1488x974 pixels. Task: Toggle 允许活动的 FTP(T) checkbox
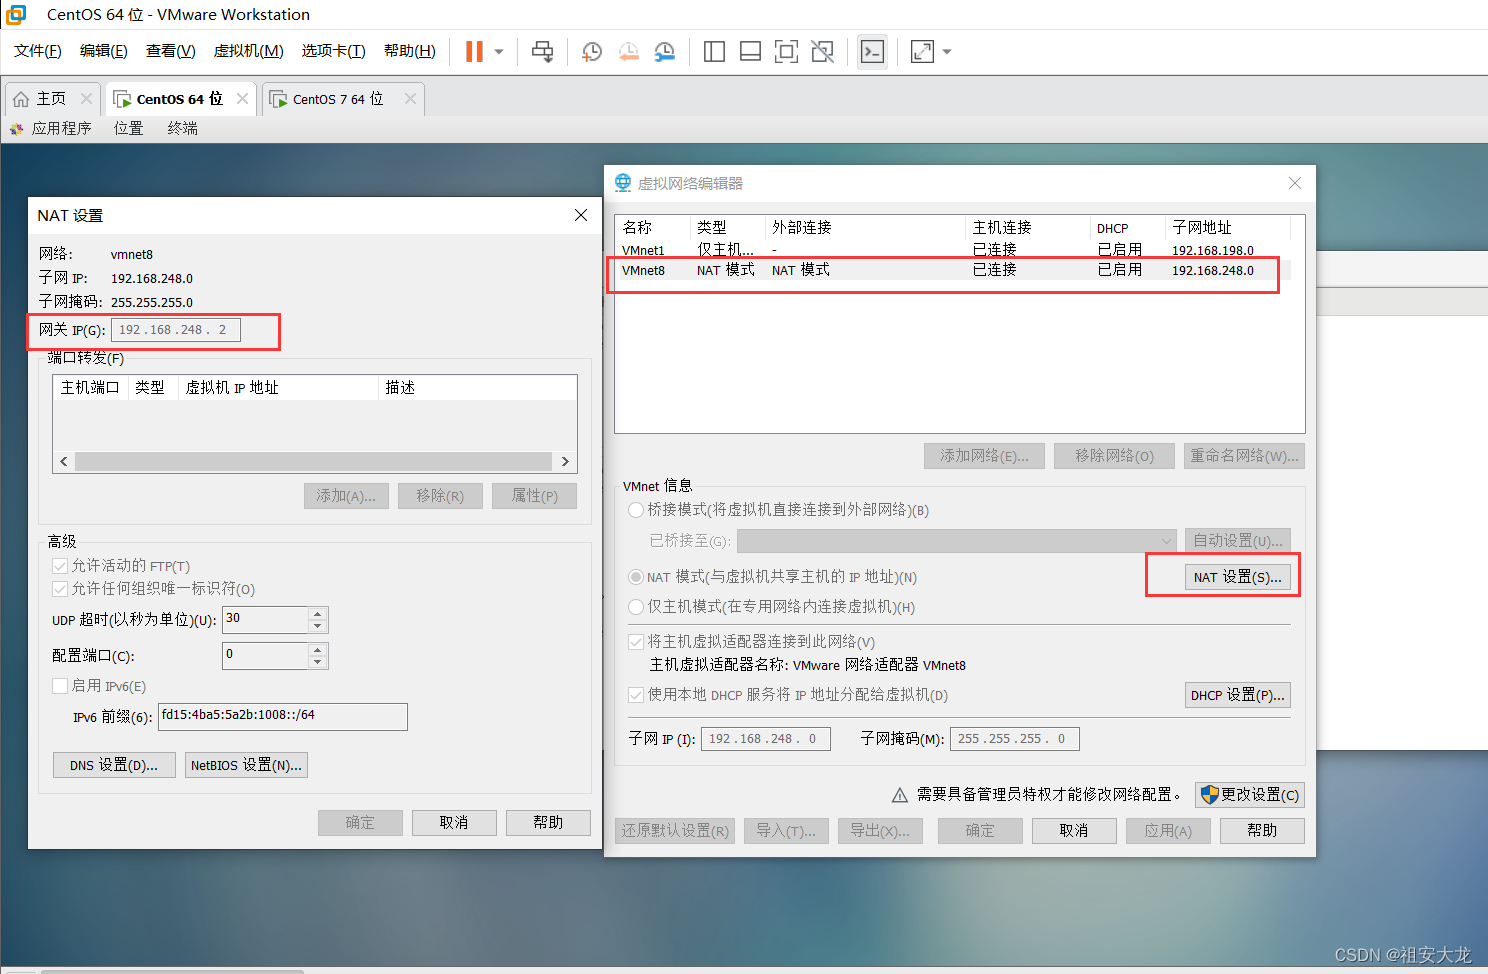click(60, 566)
